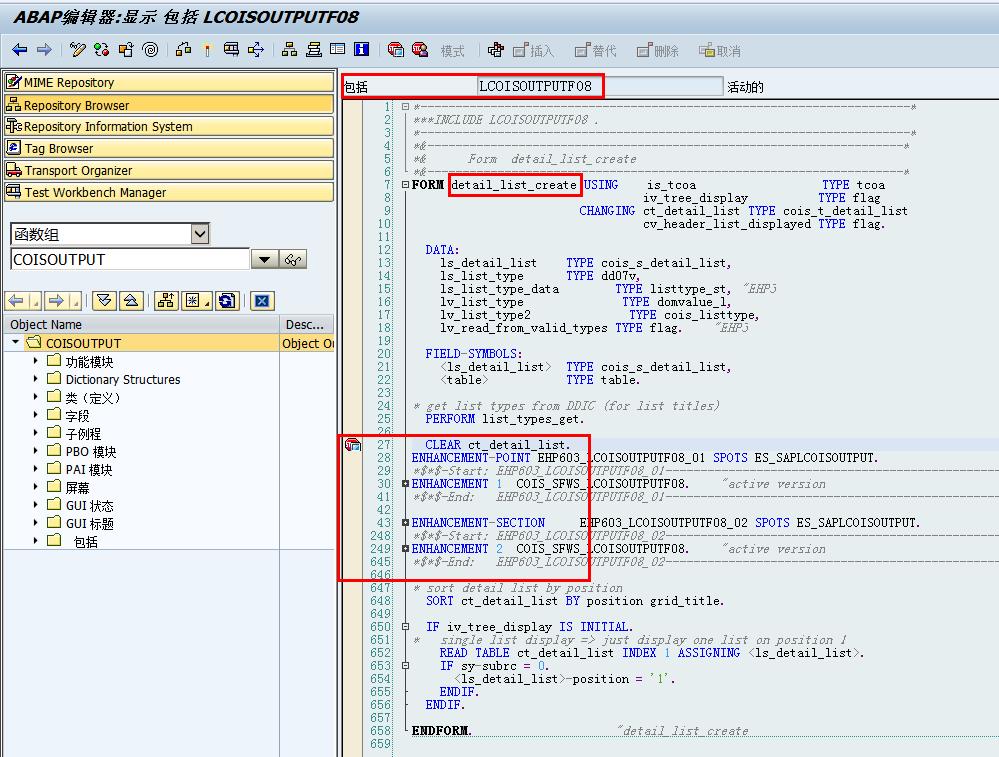Click the Collapse All Nodes icon
This screenshot has width=999, height=757.
tap(131, 301)
